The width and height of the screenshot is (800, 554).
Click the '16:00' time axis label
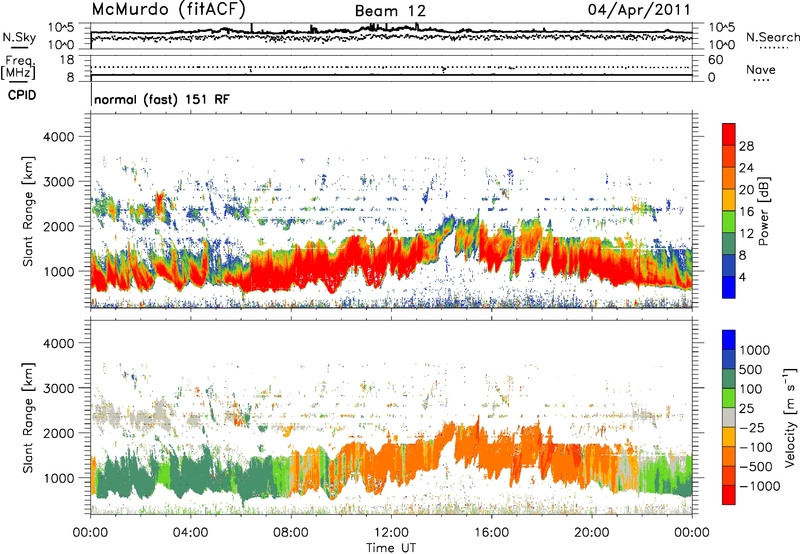click(491, 533)
